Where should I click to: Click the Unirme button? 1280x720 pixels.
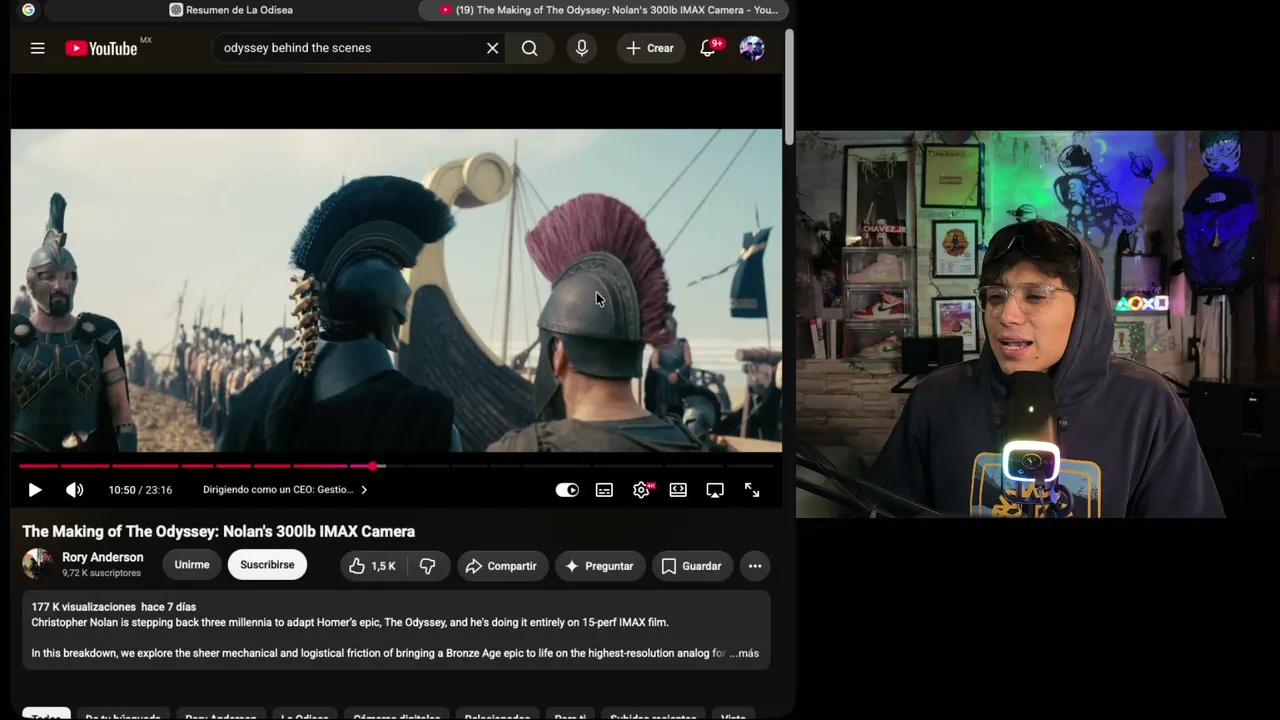pos(192,565)
